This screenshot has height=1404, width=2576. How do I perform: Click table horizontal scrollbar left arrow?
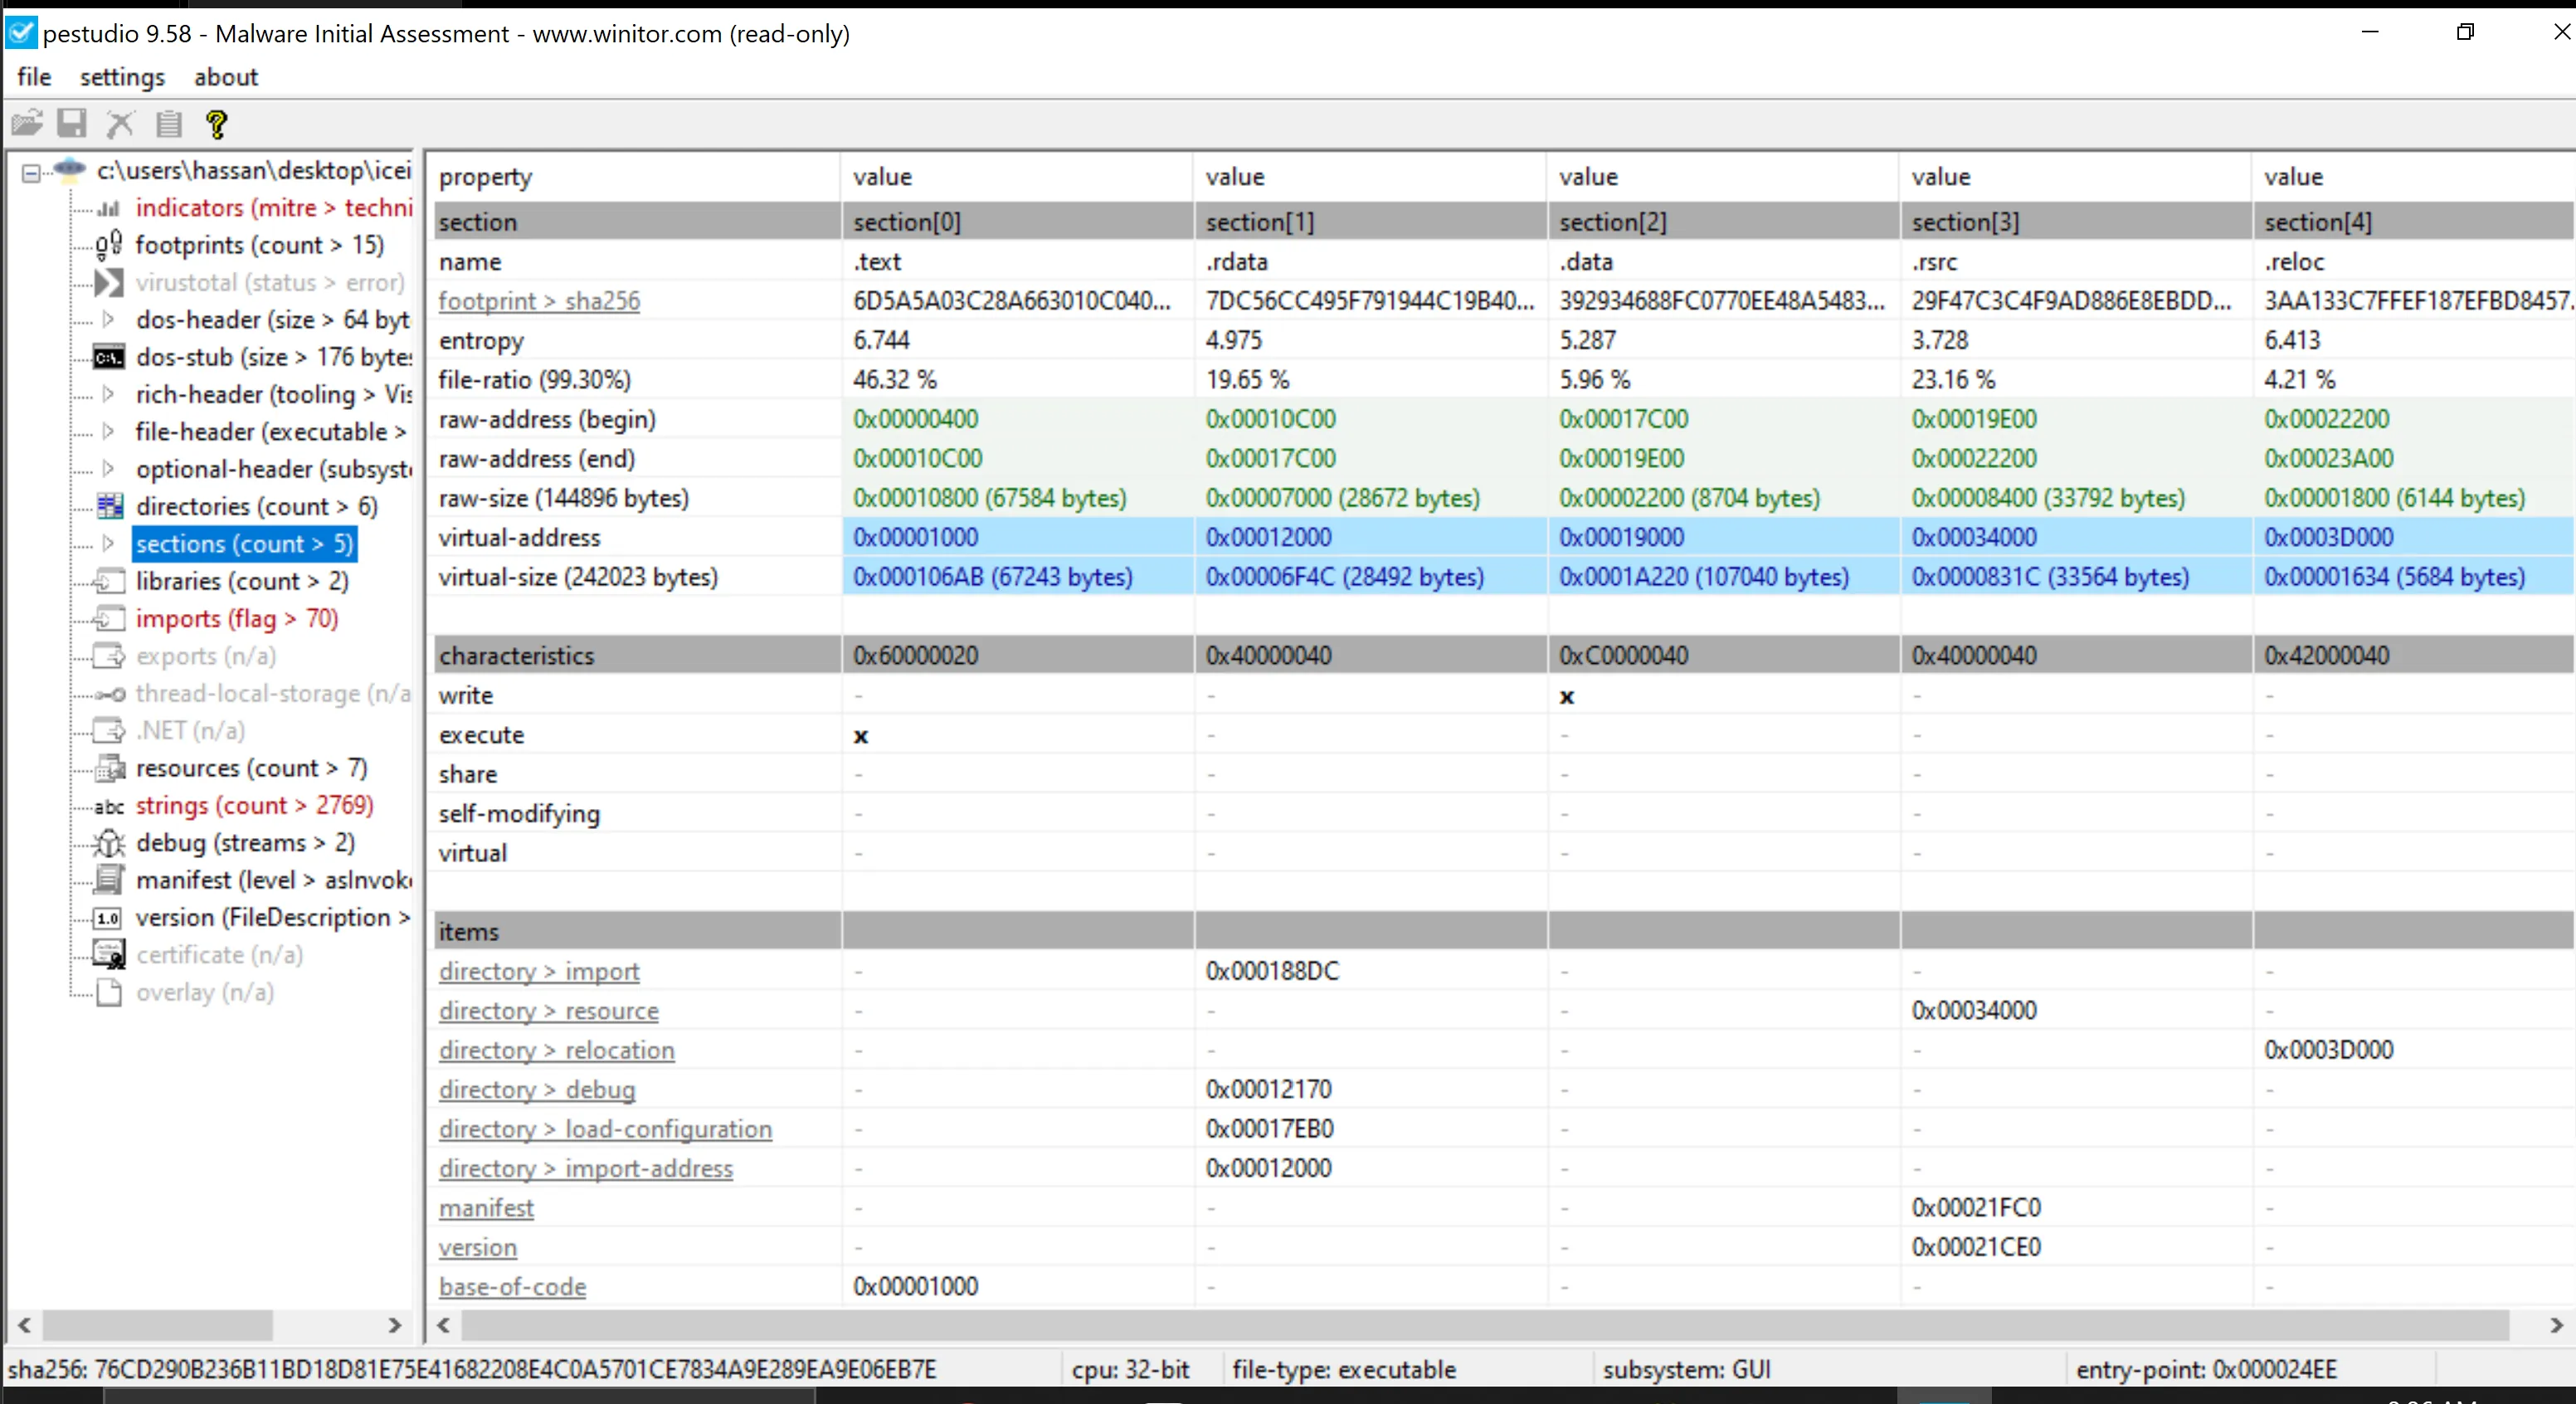[444, 1326]
